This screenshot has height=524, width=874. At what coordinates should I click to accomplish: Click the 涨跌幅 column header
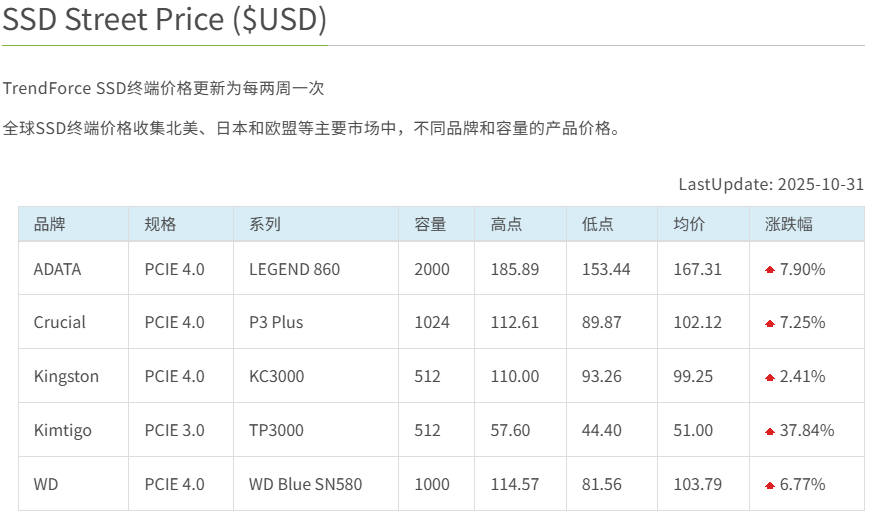pos(788,225)
